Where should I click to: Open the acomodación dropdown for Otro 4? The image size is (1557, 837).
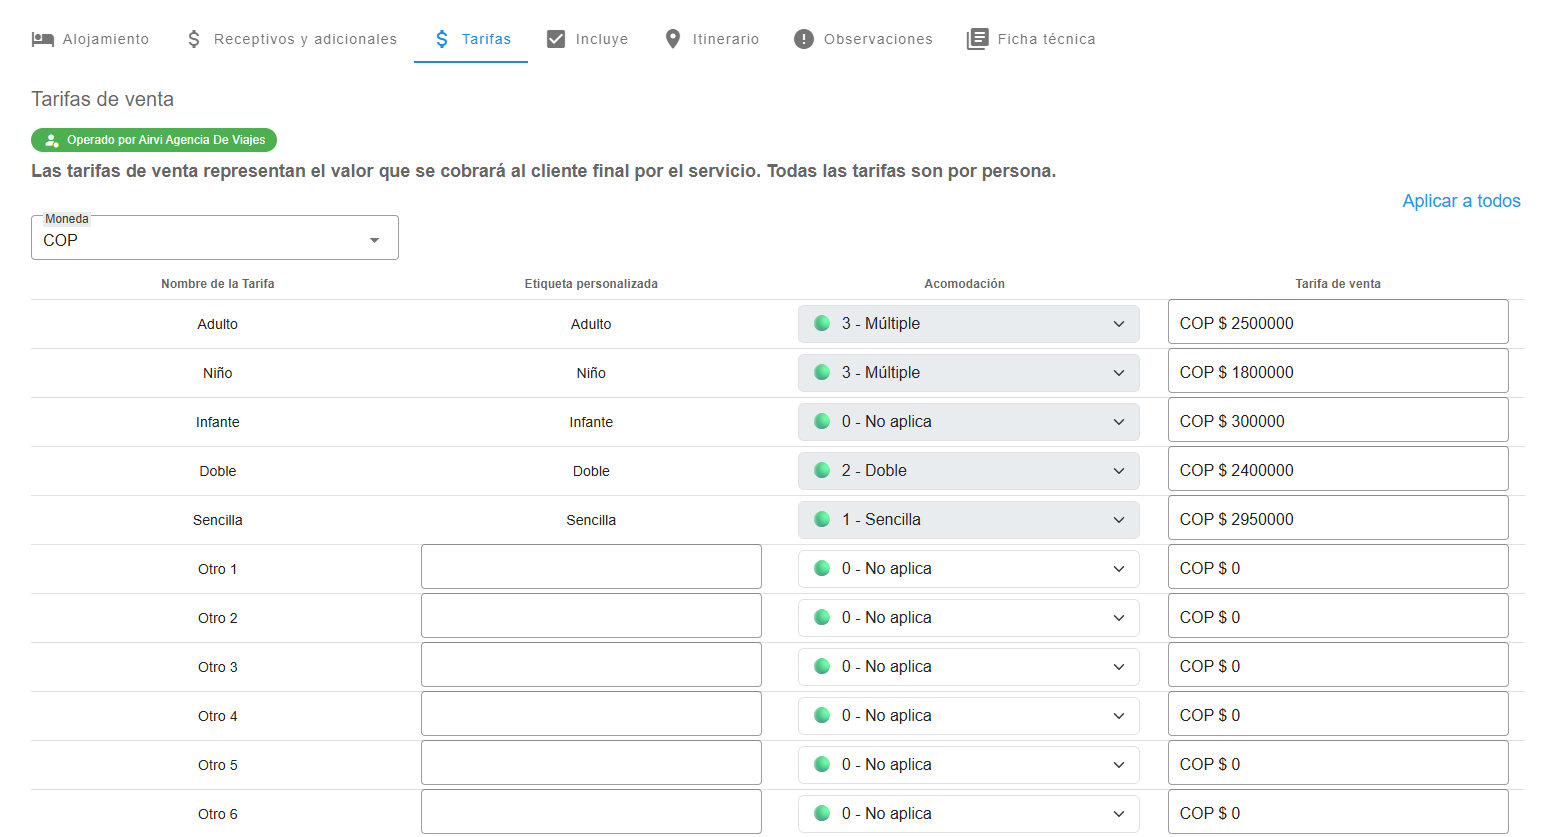click(x=968, y=716)
